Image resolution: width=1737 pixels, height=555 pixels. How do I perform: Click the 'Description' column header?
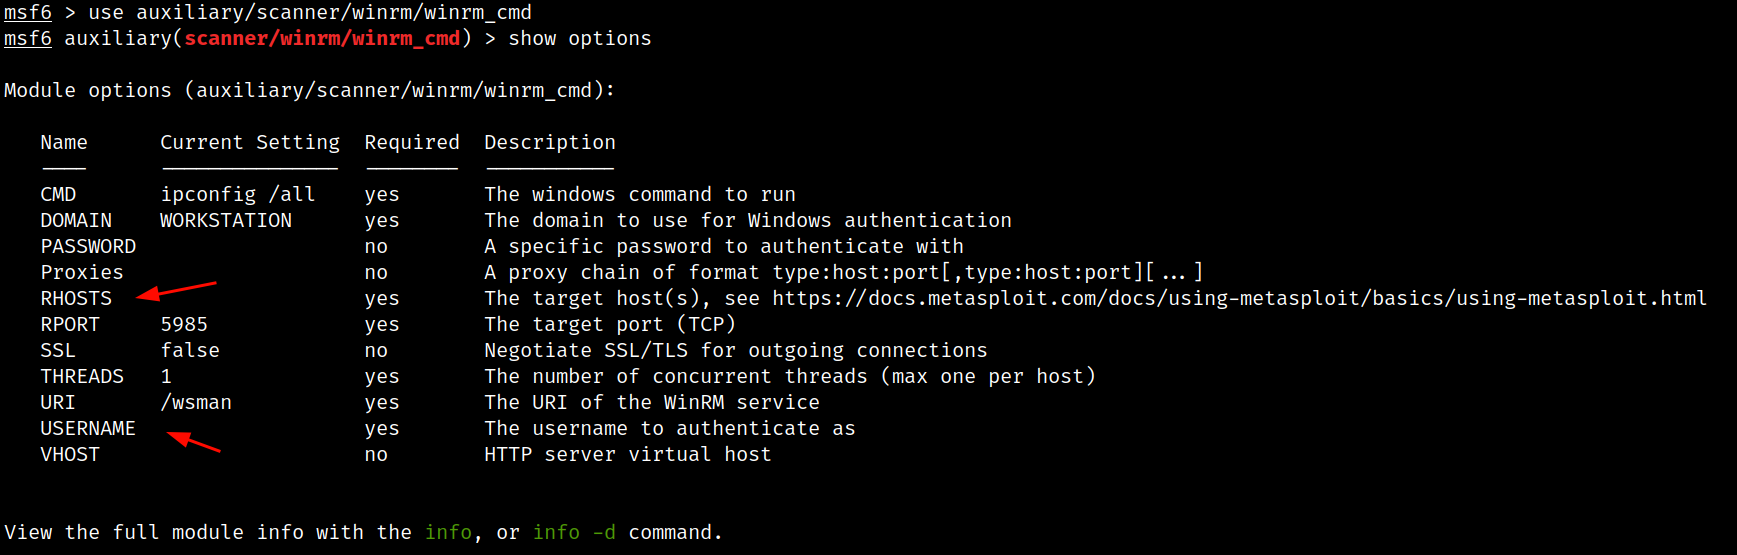(550, 142)
